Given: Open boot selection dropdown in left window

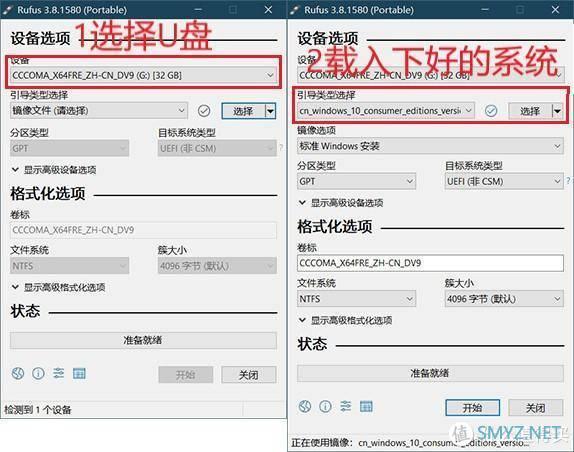Looking at the screenshot, I should tap(99, 111).
